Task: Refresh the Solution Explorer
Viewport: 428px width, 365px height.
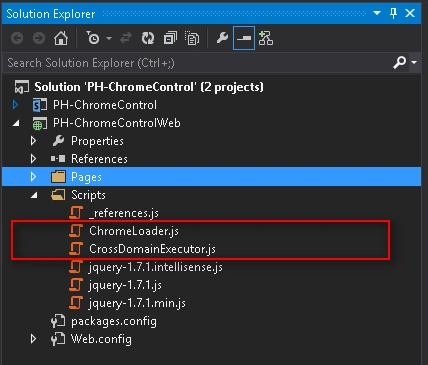Action: pos(148,38)
